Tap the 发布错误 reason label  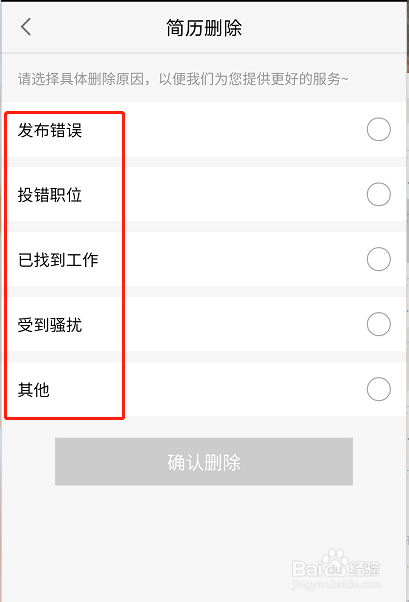click(x=50, y=130)
